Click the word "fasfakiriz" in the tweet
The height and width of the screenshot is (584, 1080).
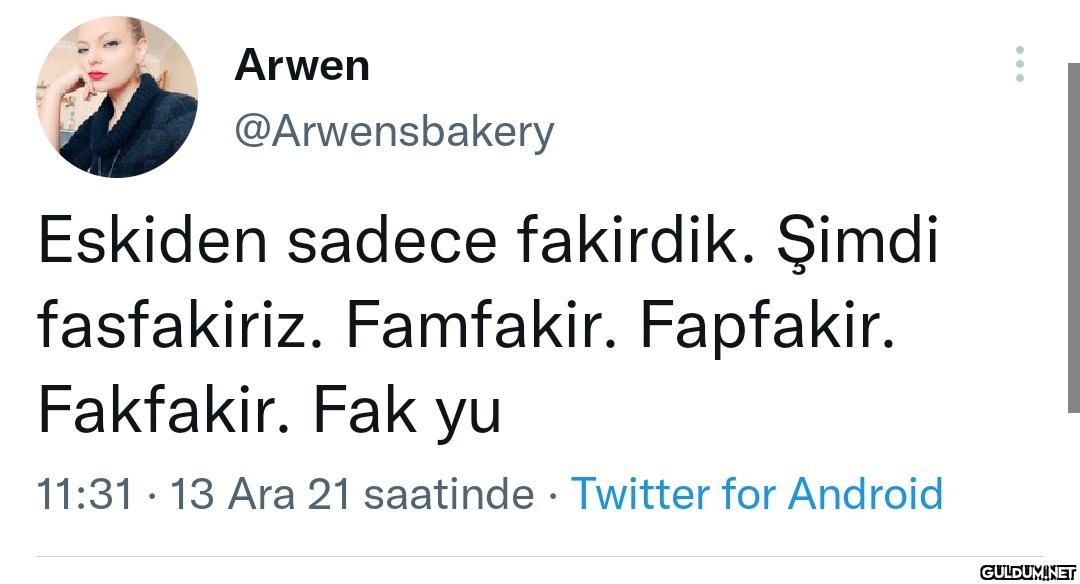(x=183, y=327)
